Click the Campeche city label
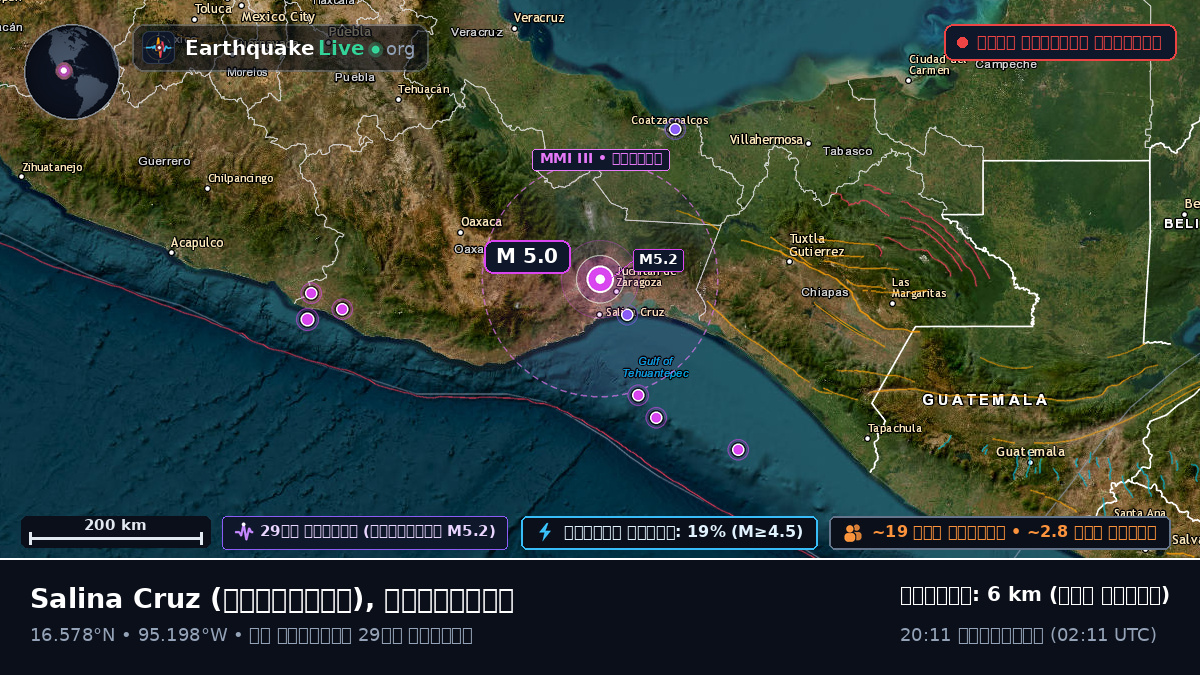Viewport: 1200px width, 675px height. [1006, 64]
